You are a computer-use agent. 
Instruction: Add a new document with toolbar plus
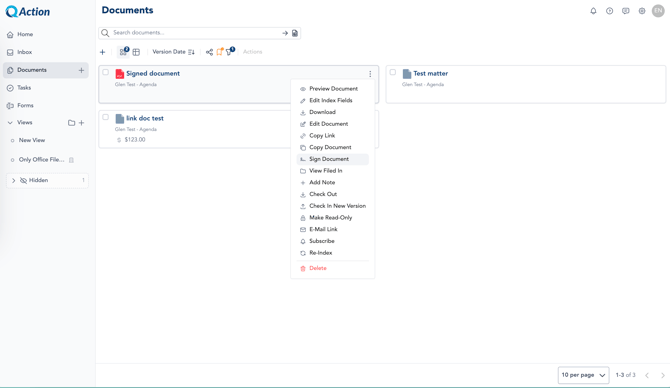(x=103, y=52)
